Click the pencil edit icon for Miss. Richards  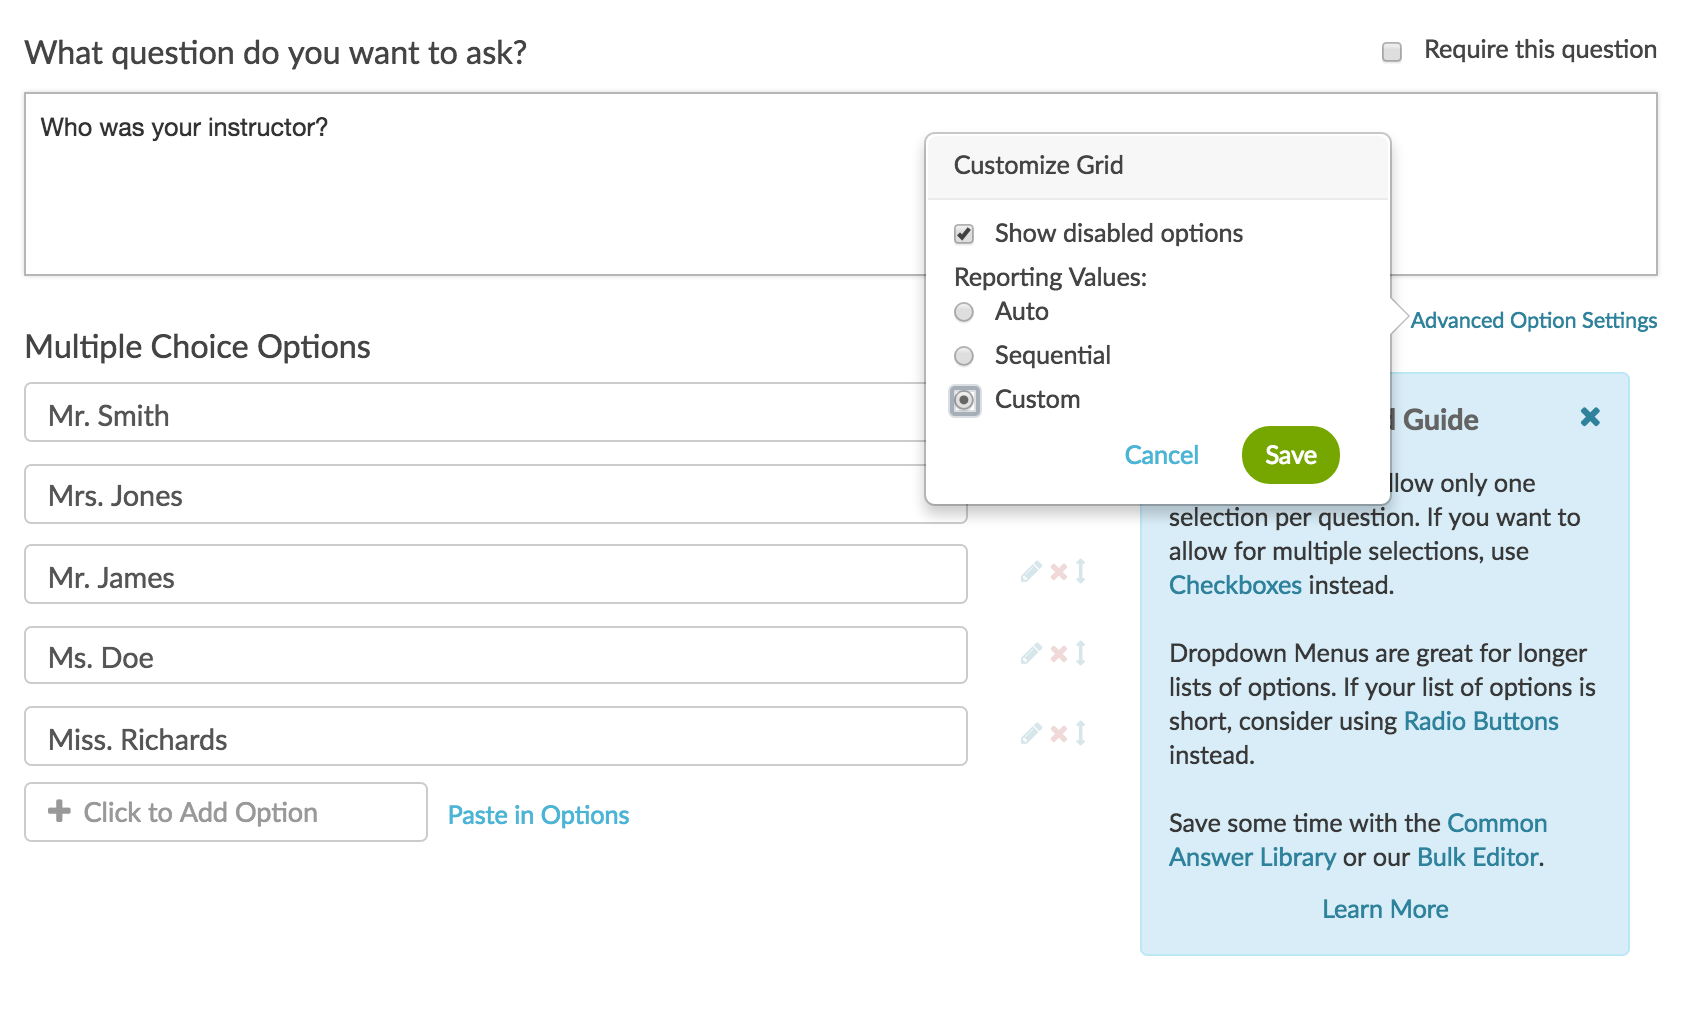1031,734
